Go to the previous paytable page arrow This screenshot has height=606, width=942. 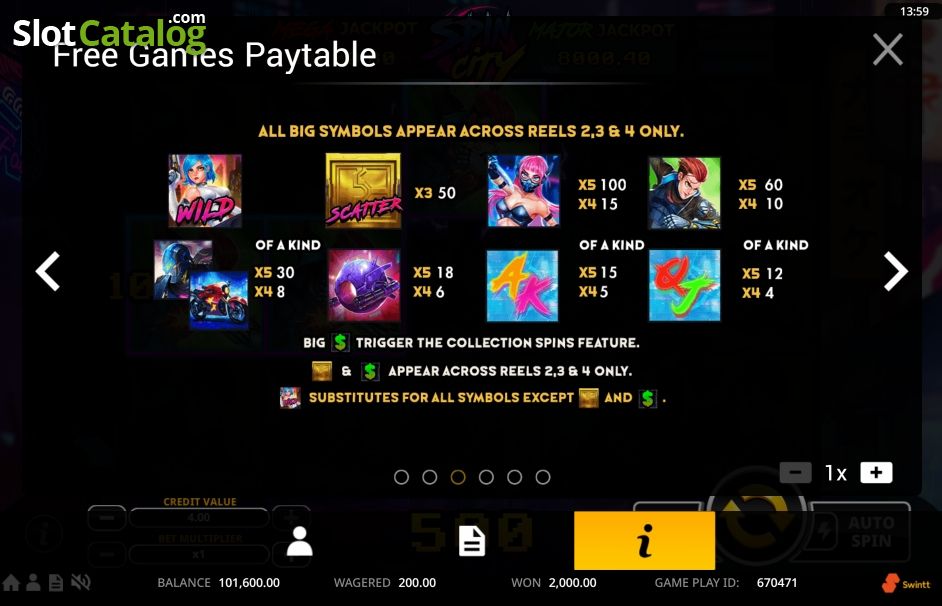coord(48,271)
